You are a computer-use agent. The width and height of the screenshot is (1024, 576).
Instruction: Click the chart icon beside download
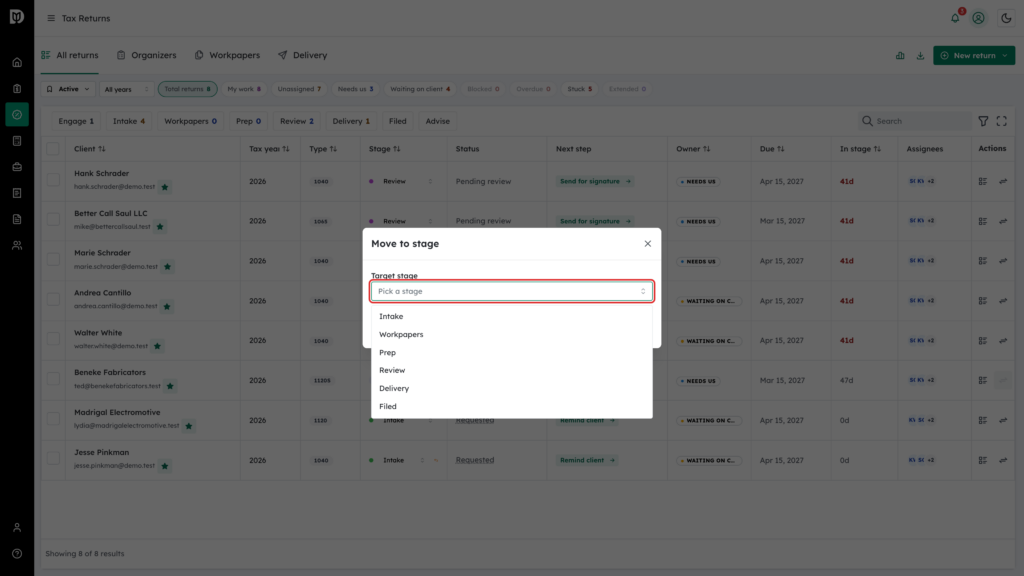coord(900,56)
